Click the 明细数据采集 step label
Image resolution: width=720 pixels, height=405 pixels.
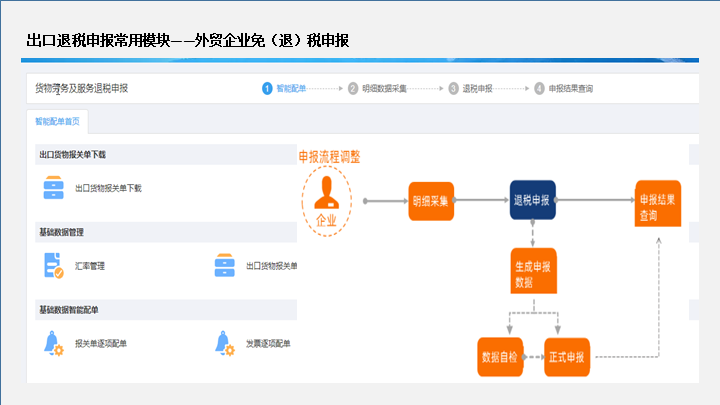(x=384, y=88)
